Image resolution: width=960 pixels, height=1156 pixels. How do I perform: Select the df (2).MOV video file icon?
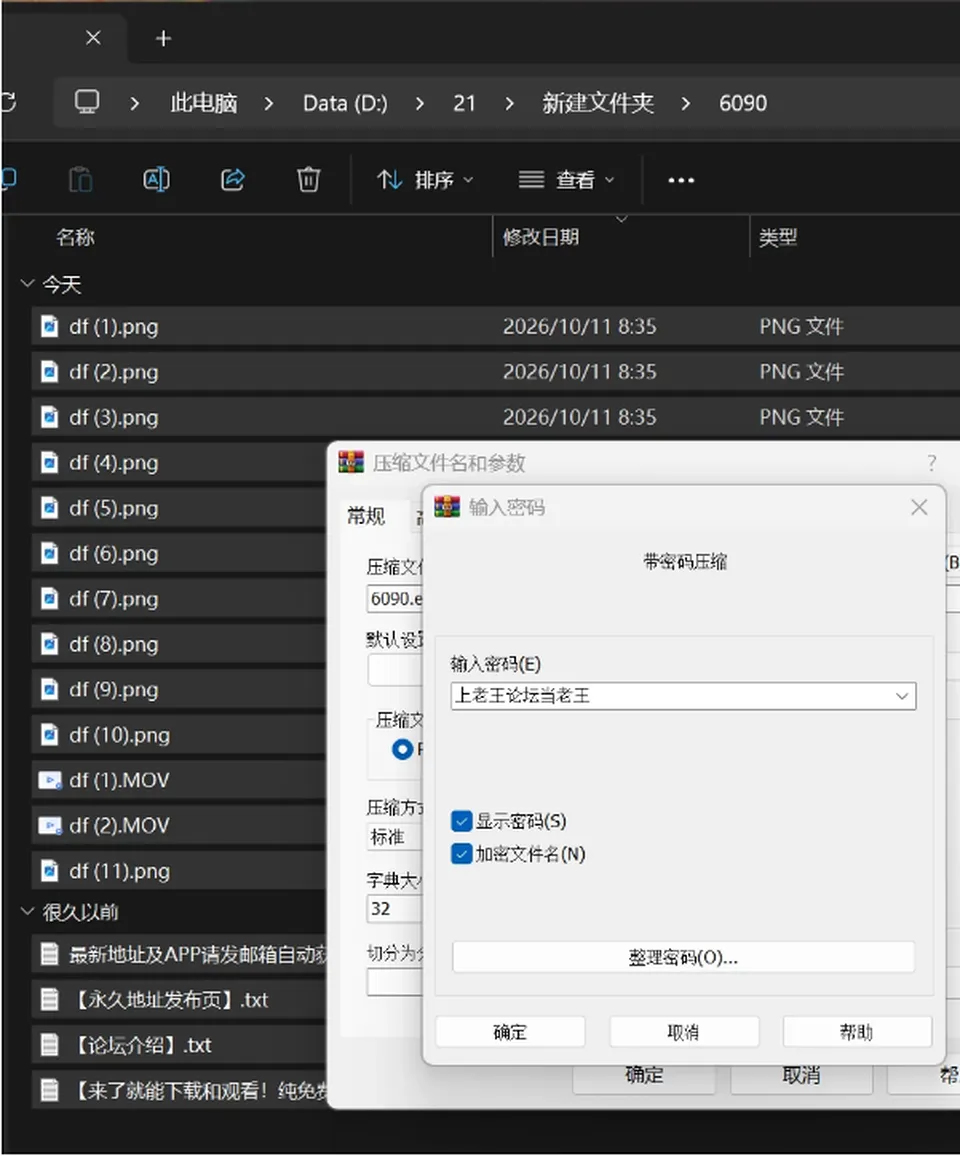coord(49,826)
